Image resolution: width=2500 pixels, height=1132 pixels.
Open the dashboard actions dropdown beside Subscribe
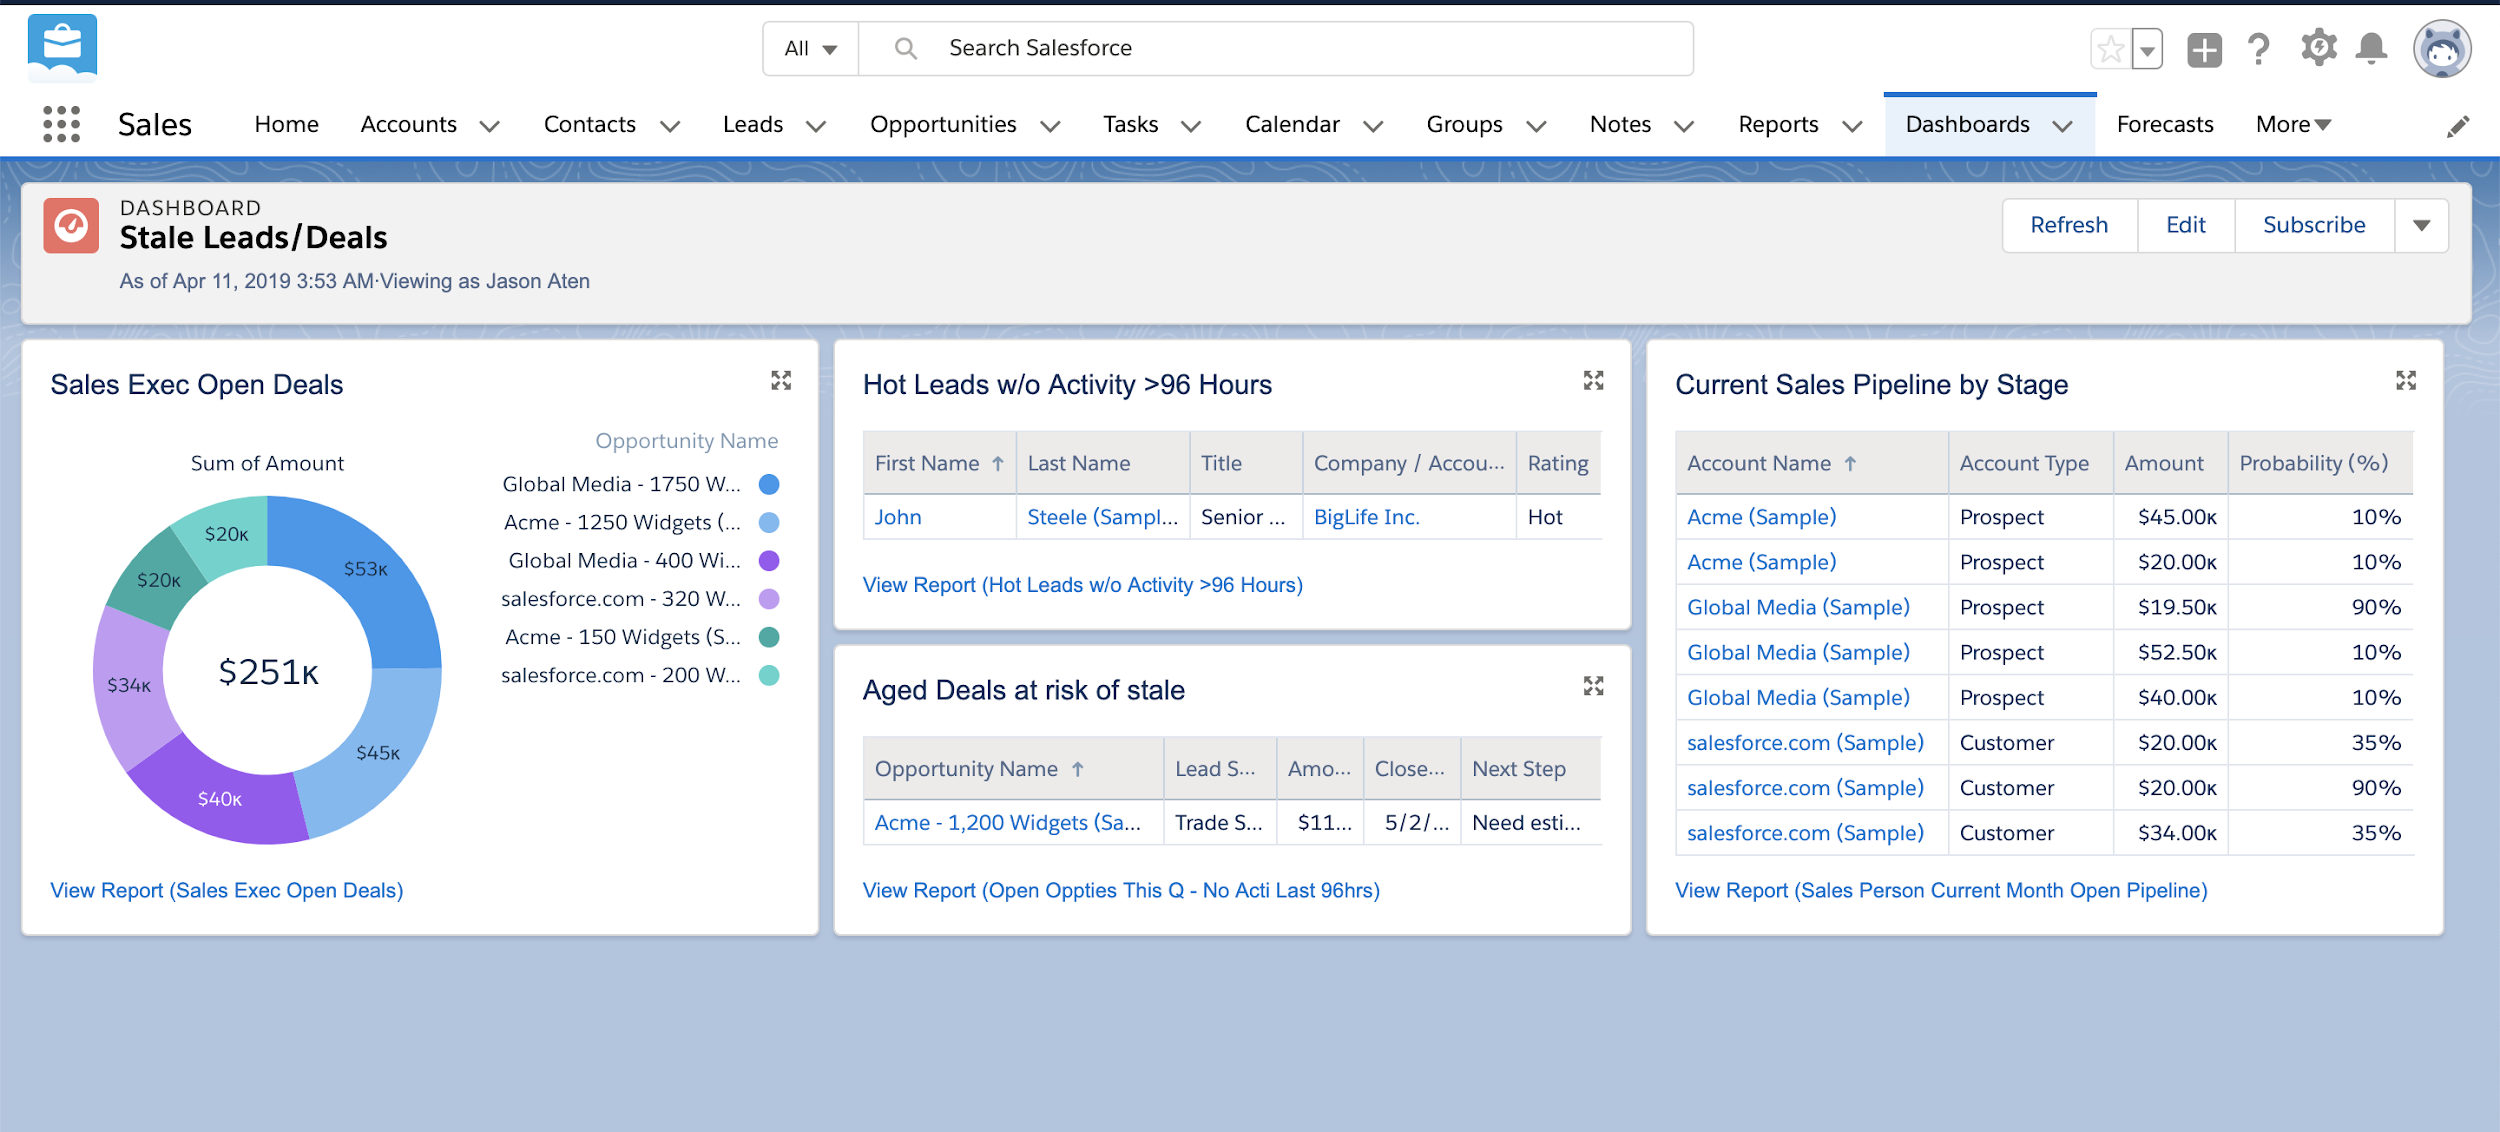point(2421,225)
